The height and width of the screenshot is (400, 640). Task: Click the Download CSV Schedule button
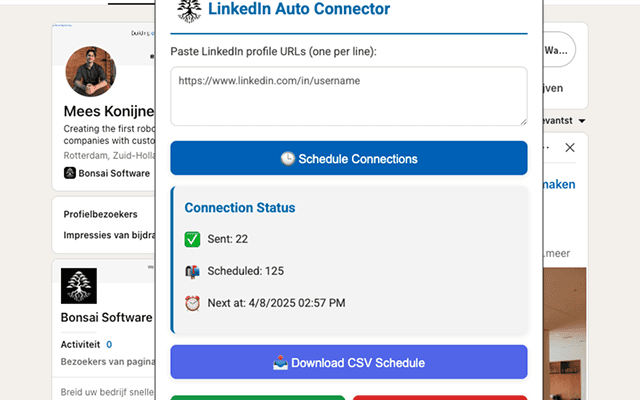349,362
